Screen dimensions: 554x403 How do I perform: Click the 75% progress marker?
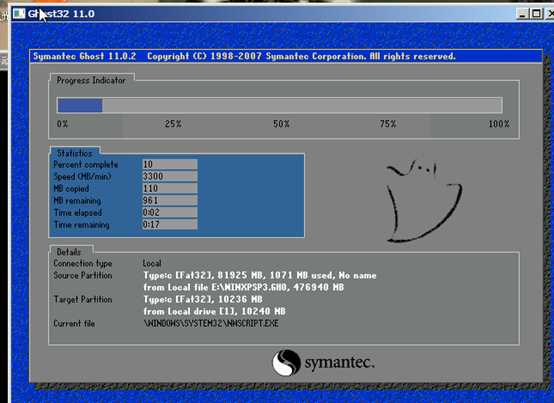tap(388, 124)
